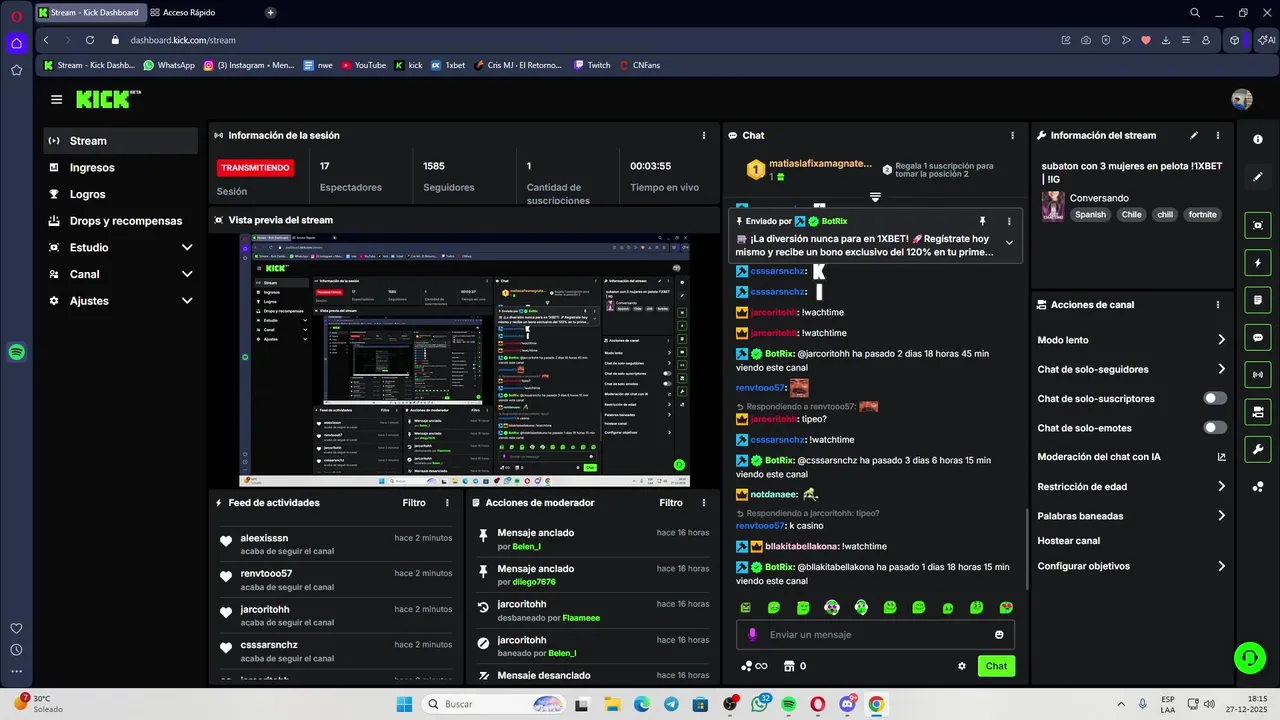This screenshot has width=1280, height=720.
Task: Open the Modo lento options arrow
Action: (x=1221, y=340)
